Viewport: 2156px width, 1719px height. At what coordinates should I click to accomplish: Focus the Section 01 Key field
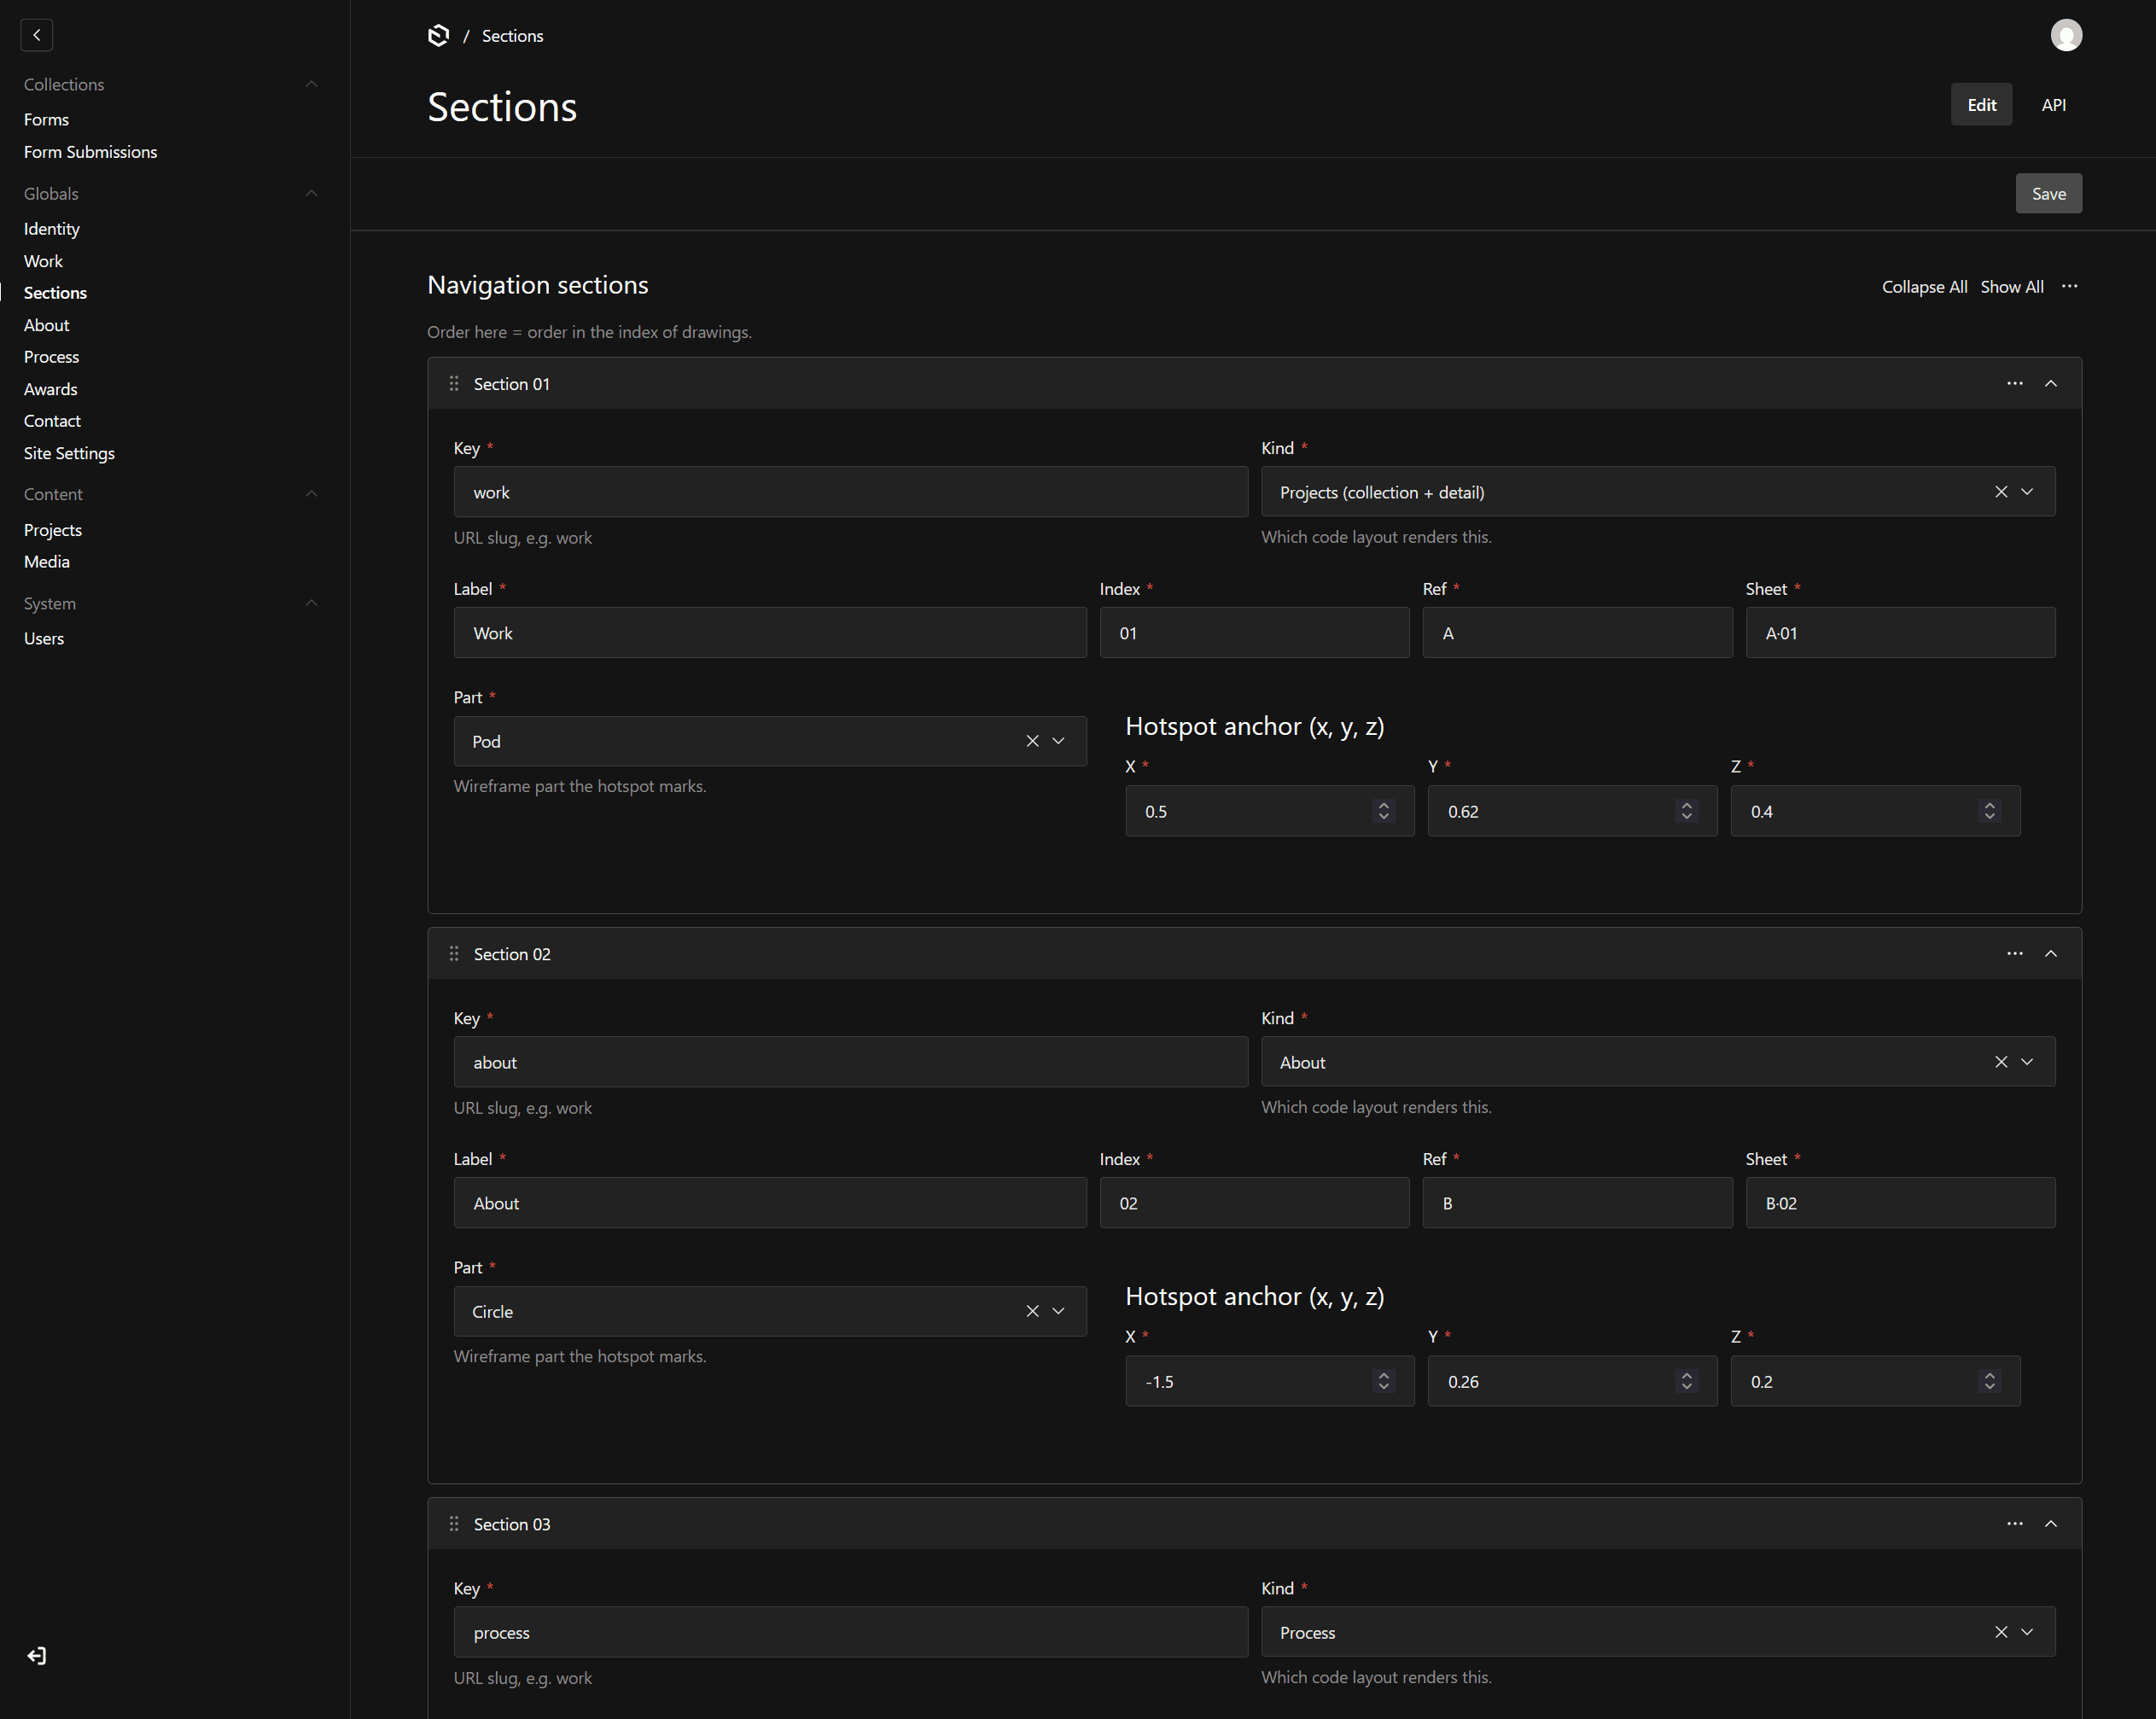pos(850,492)
